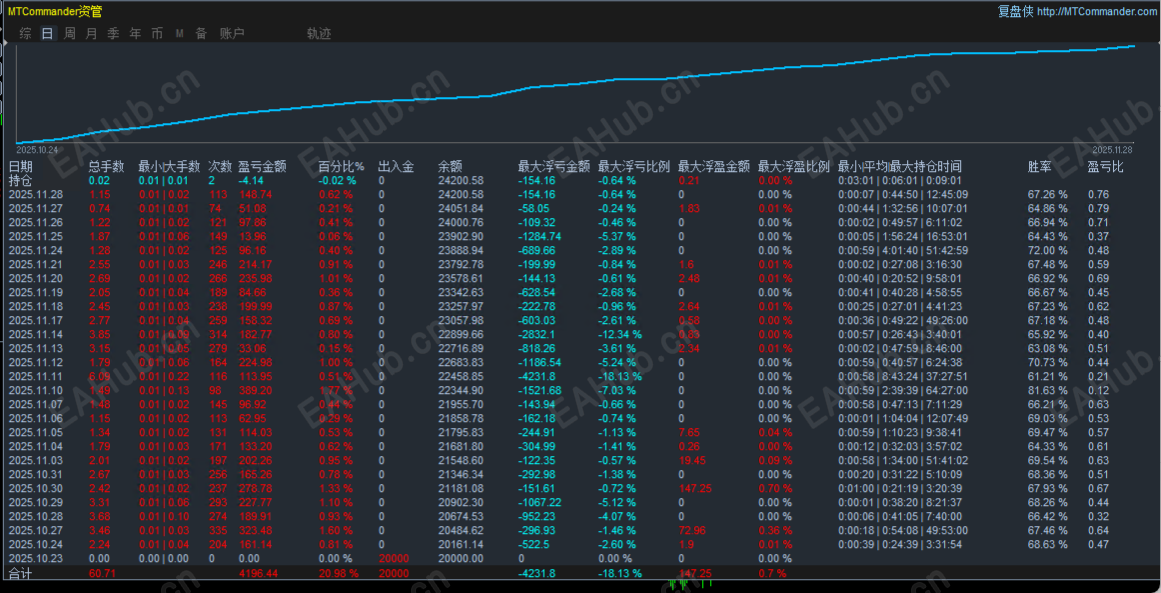Click the 总手数 column header
This screenshot has width=1161, height=593.
[107, 167]
